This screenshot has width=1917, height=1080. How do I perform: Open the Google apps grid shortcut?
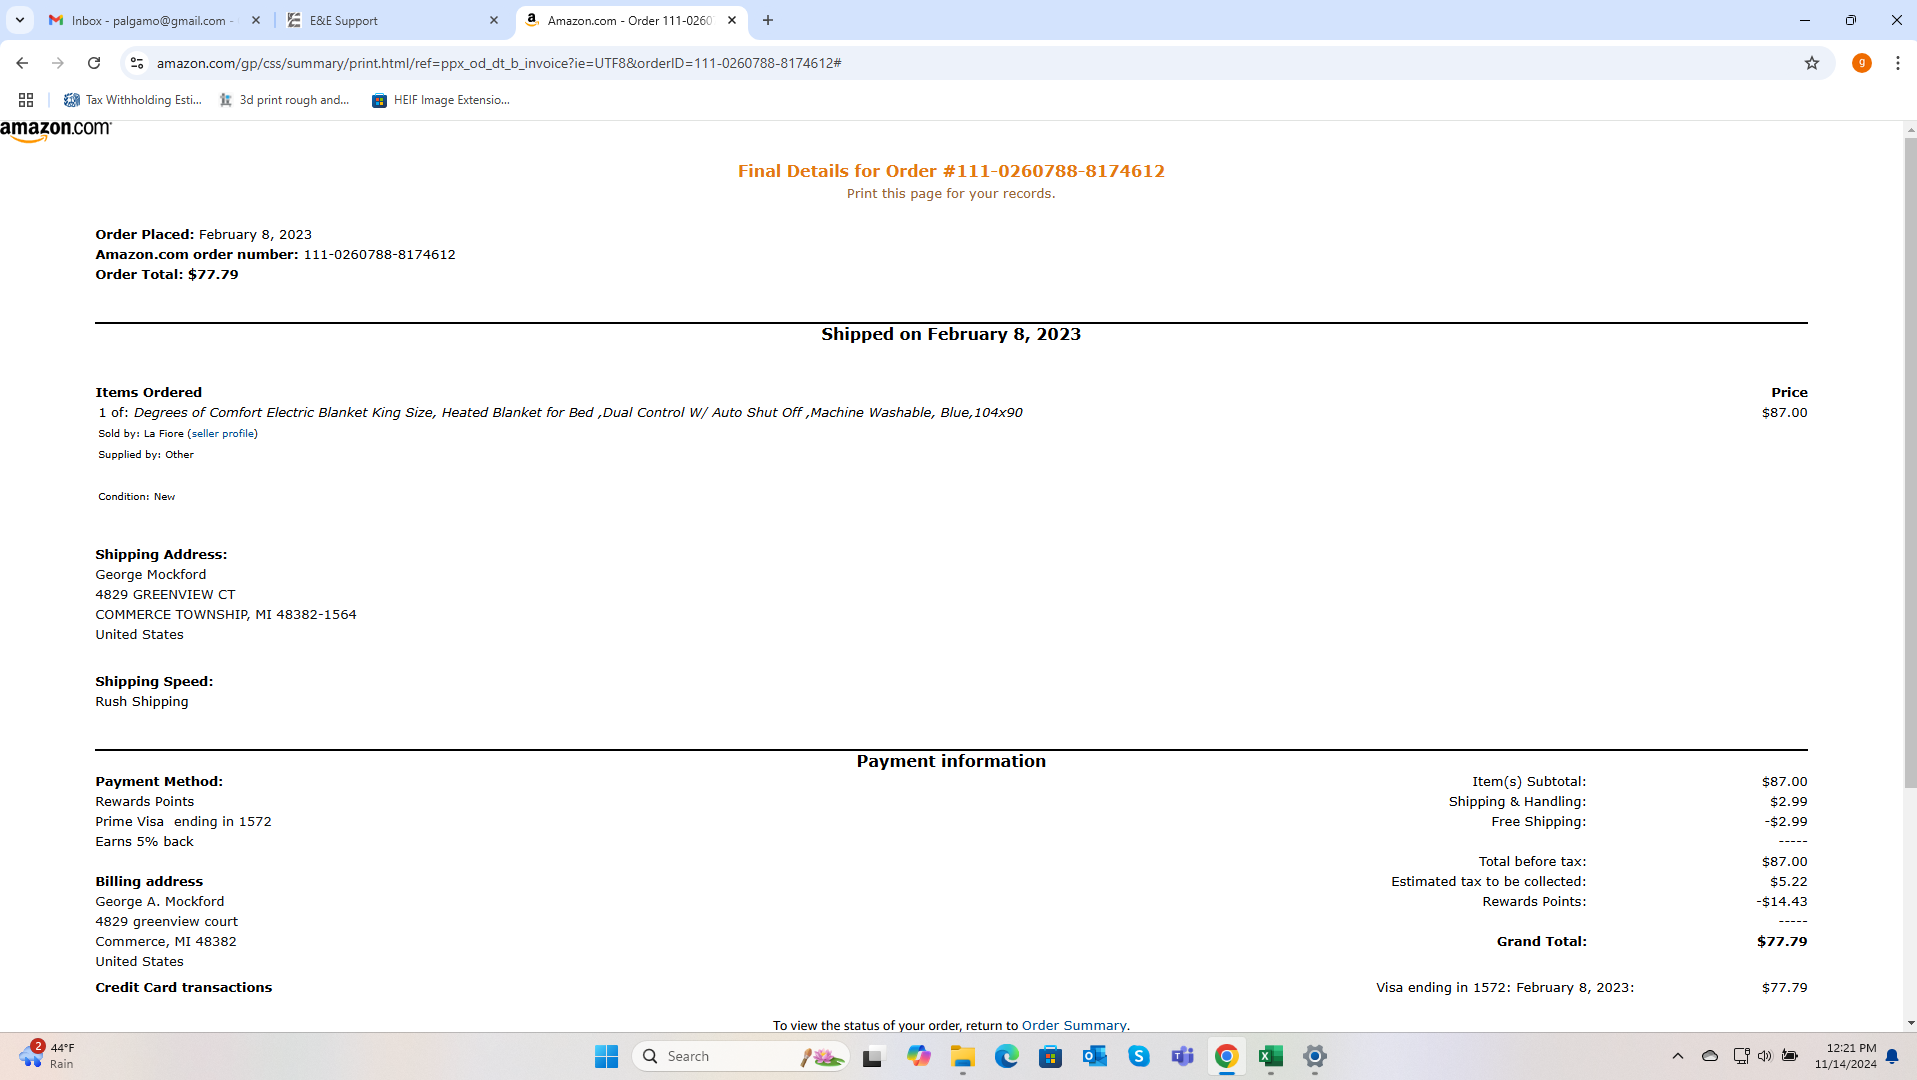click(26, 100)
